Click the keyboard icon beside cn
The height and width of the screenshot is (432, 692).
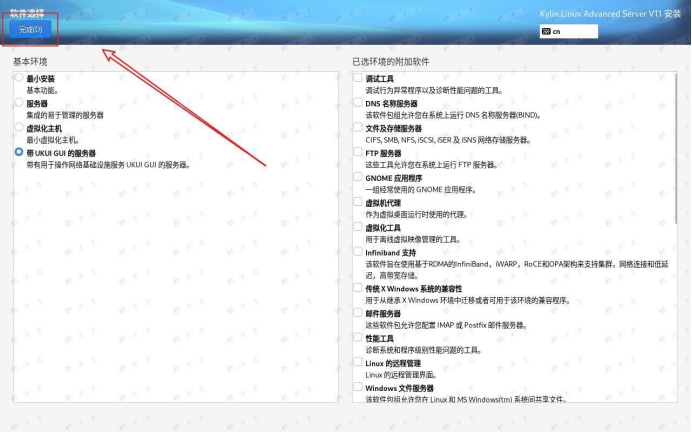point(546,31)
